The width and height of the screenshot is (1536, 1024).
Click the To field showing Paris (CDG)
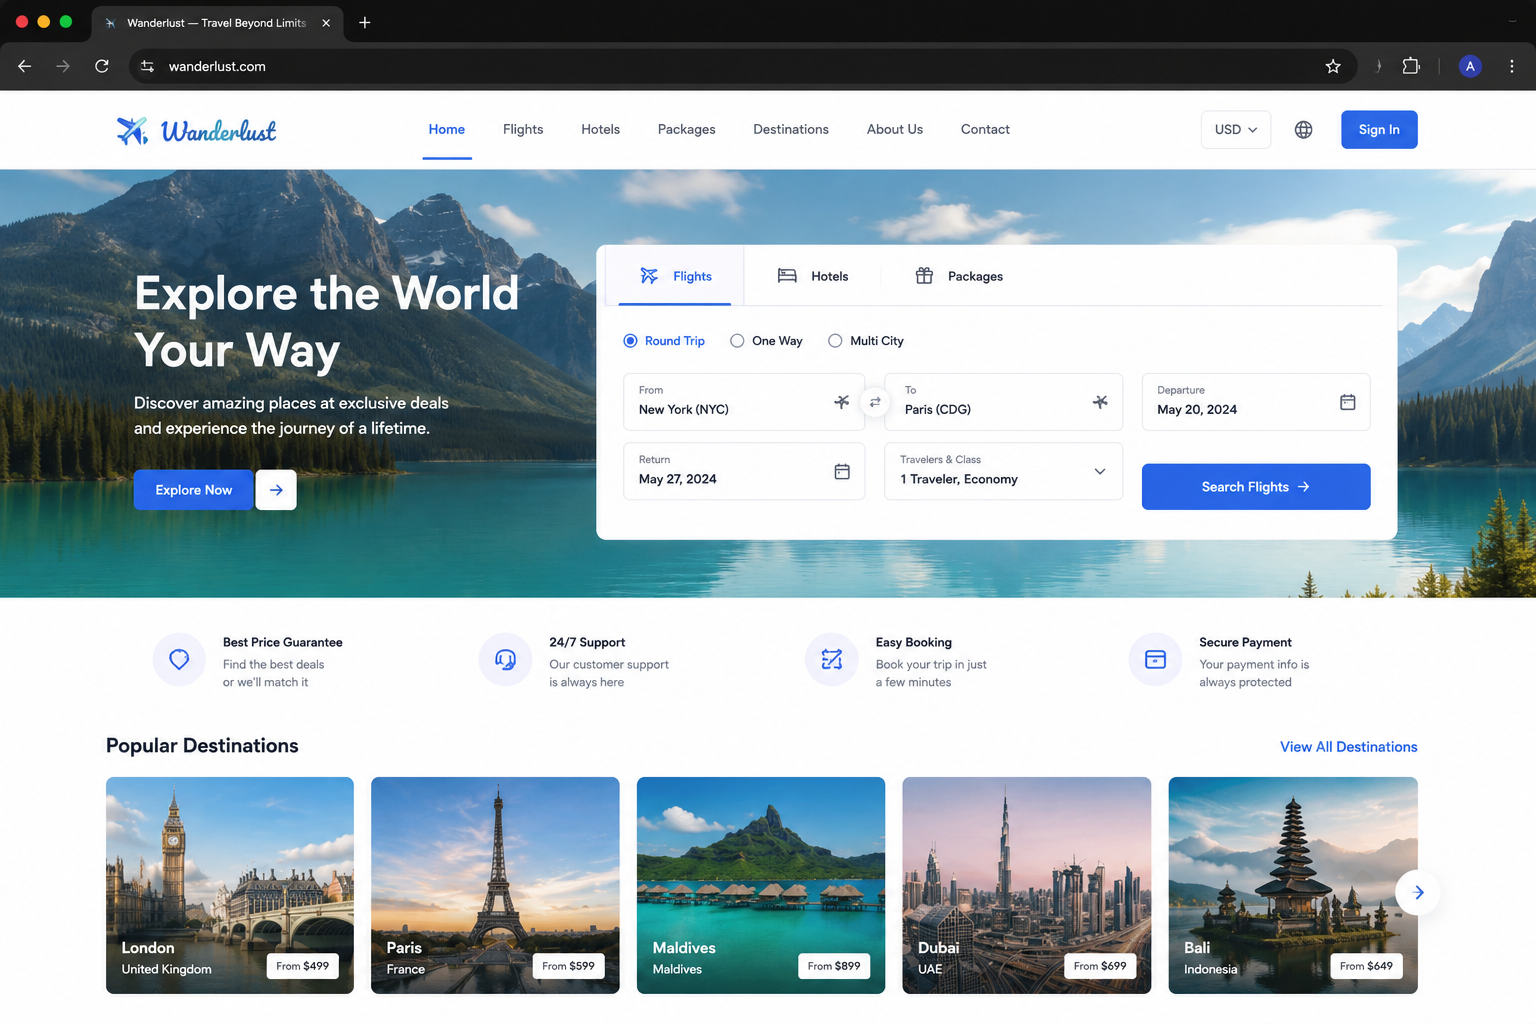tap(1003, 402)
